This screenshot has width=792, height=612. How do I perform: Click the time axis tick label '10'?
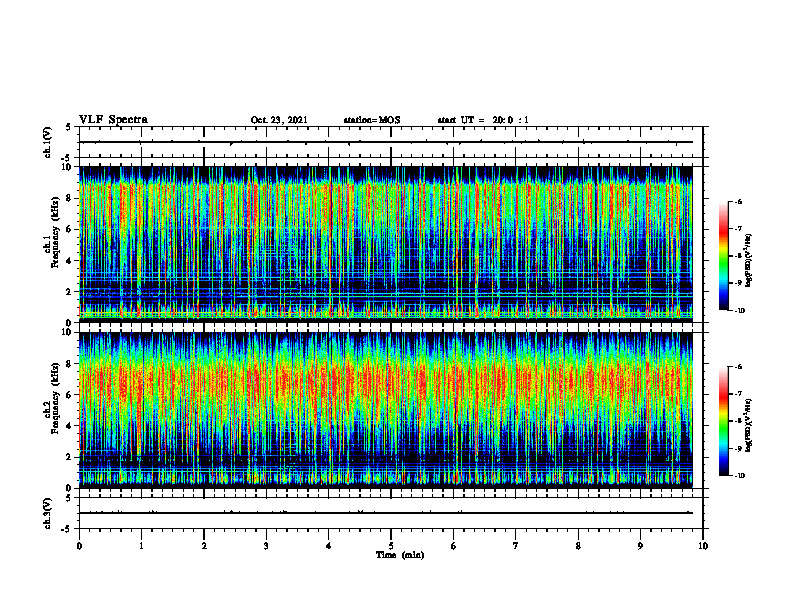click(703, 546)
